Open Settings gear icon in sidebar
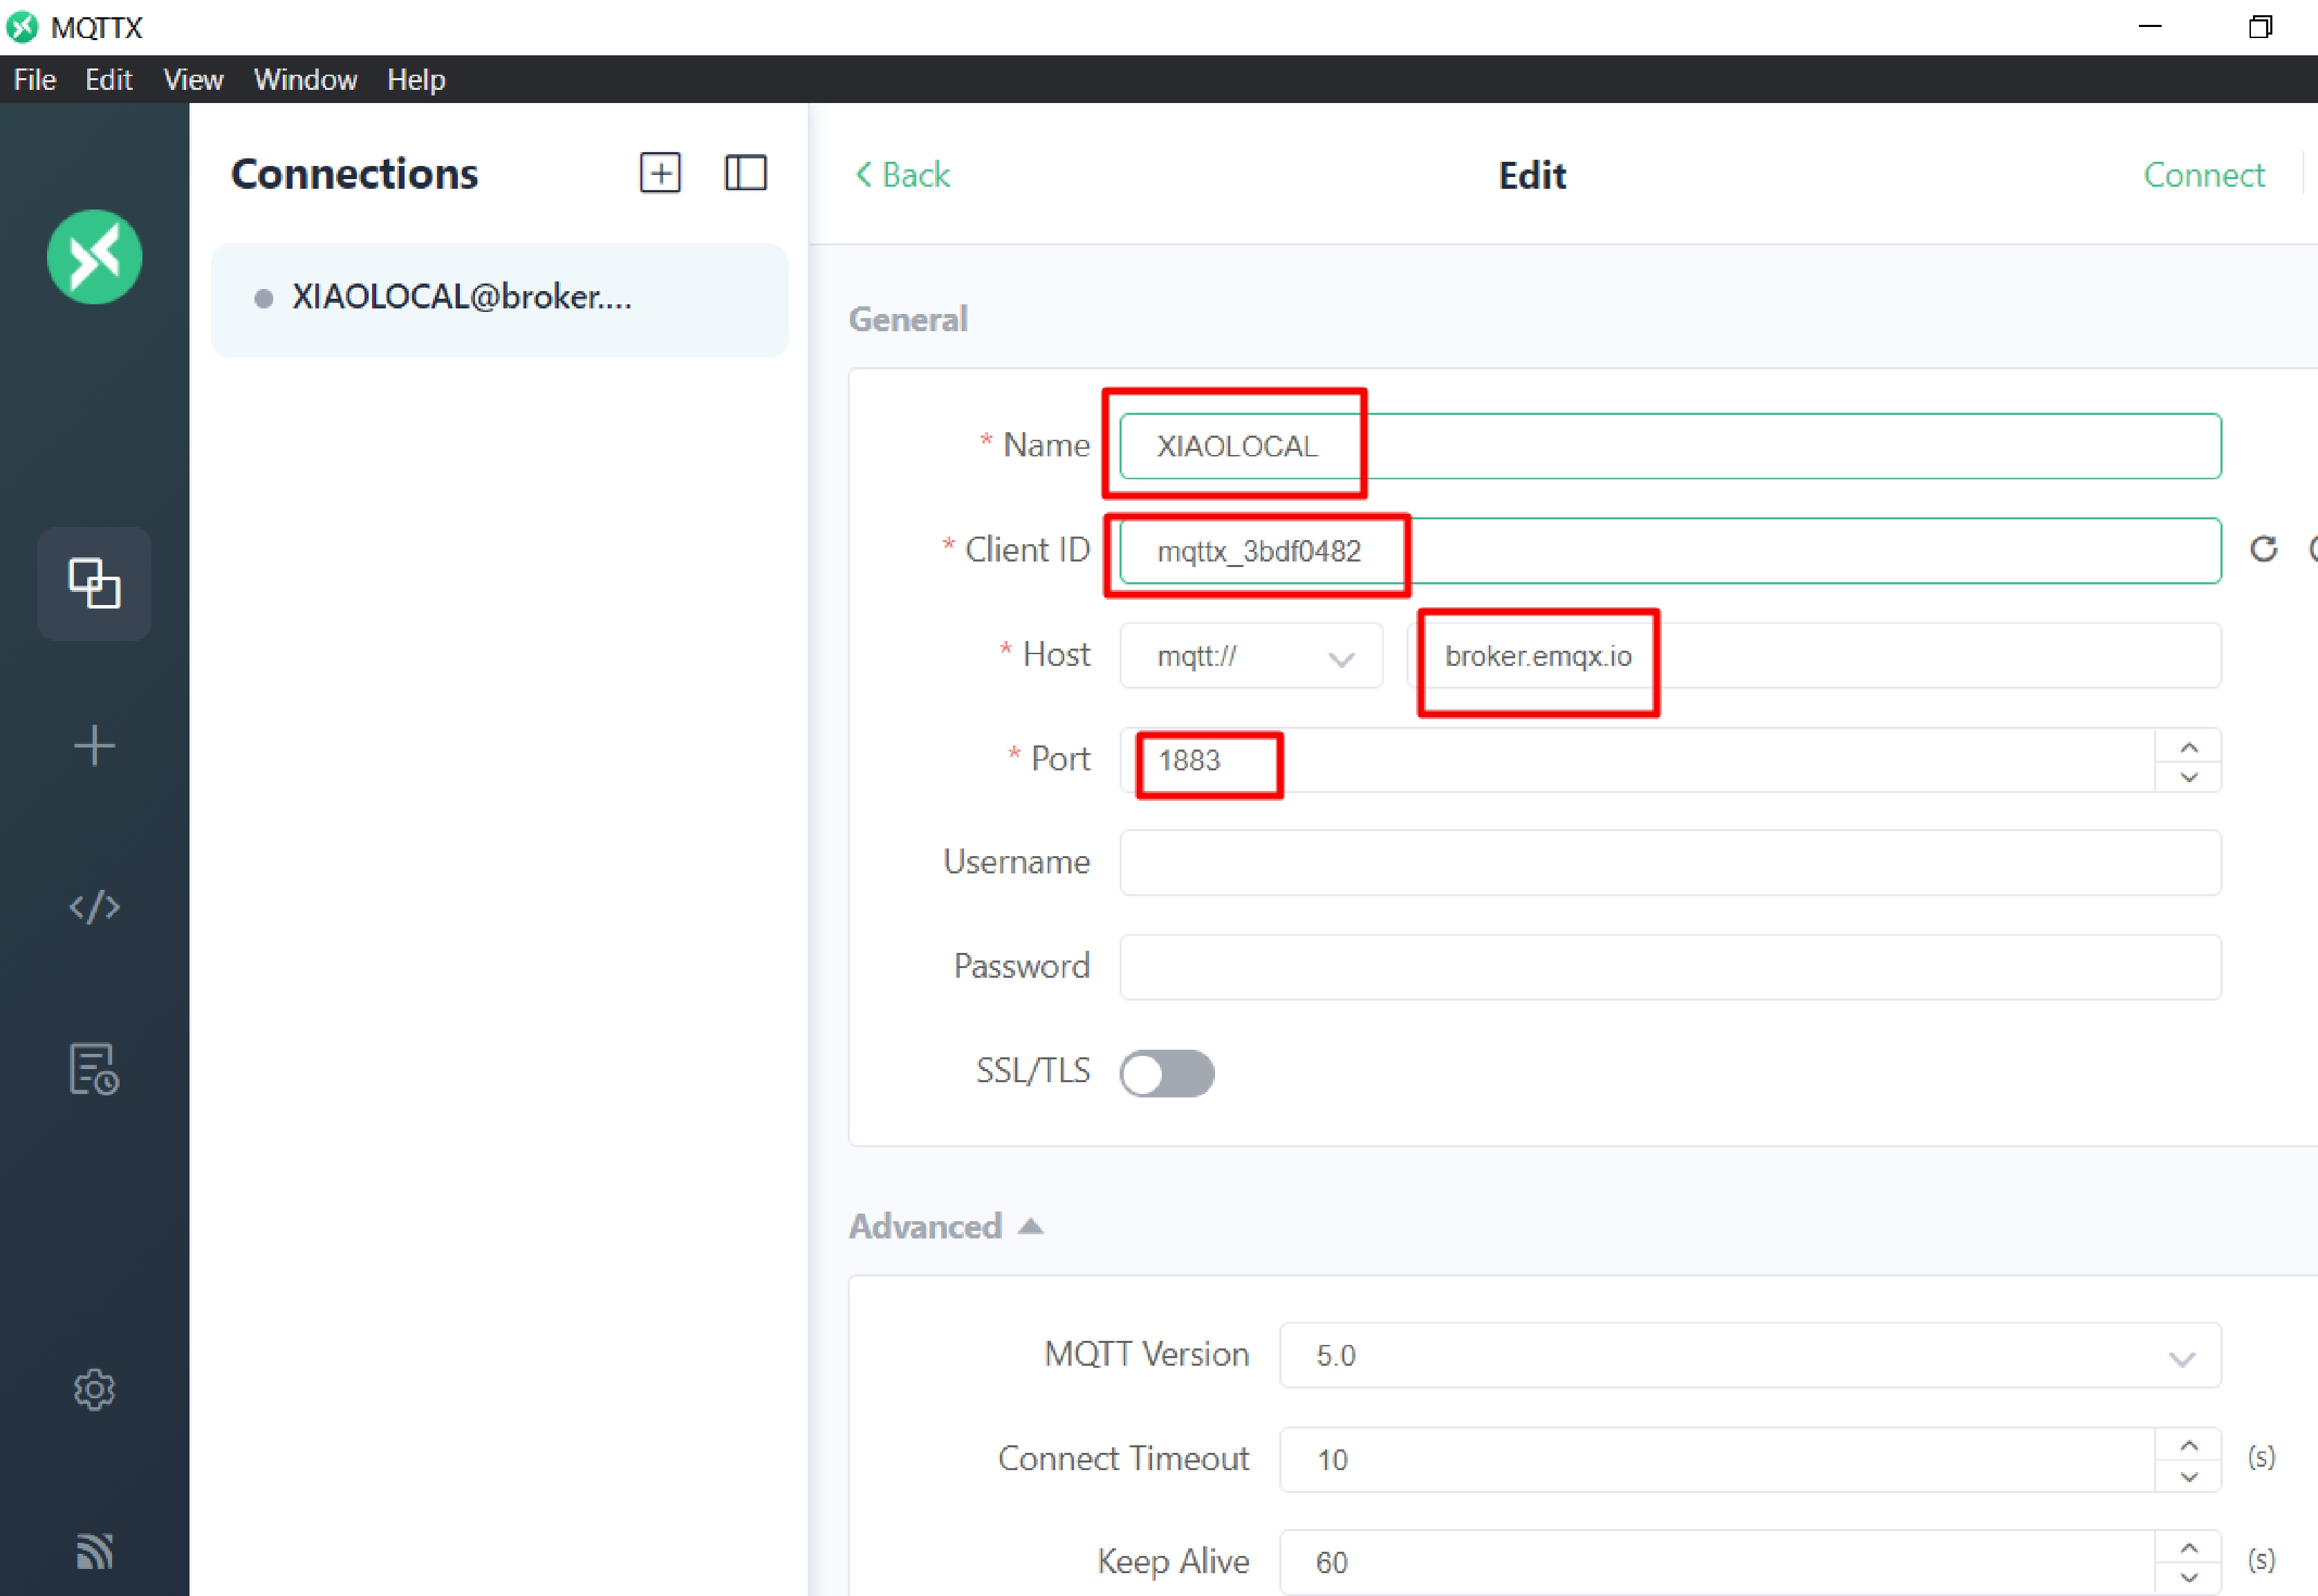 (95, 1390)
